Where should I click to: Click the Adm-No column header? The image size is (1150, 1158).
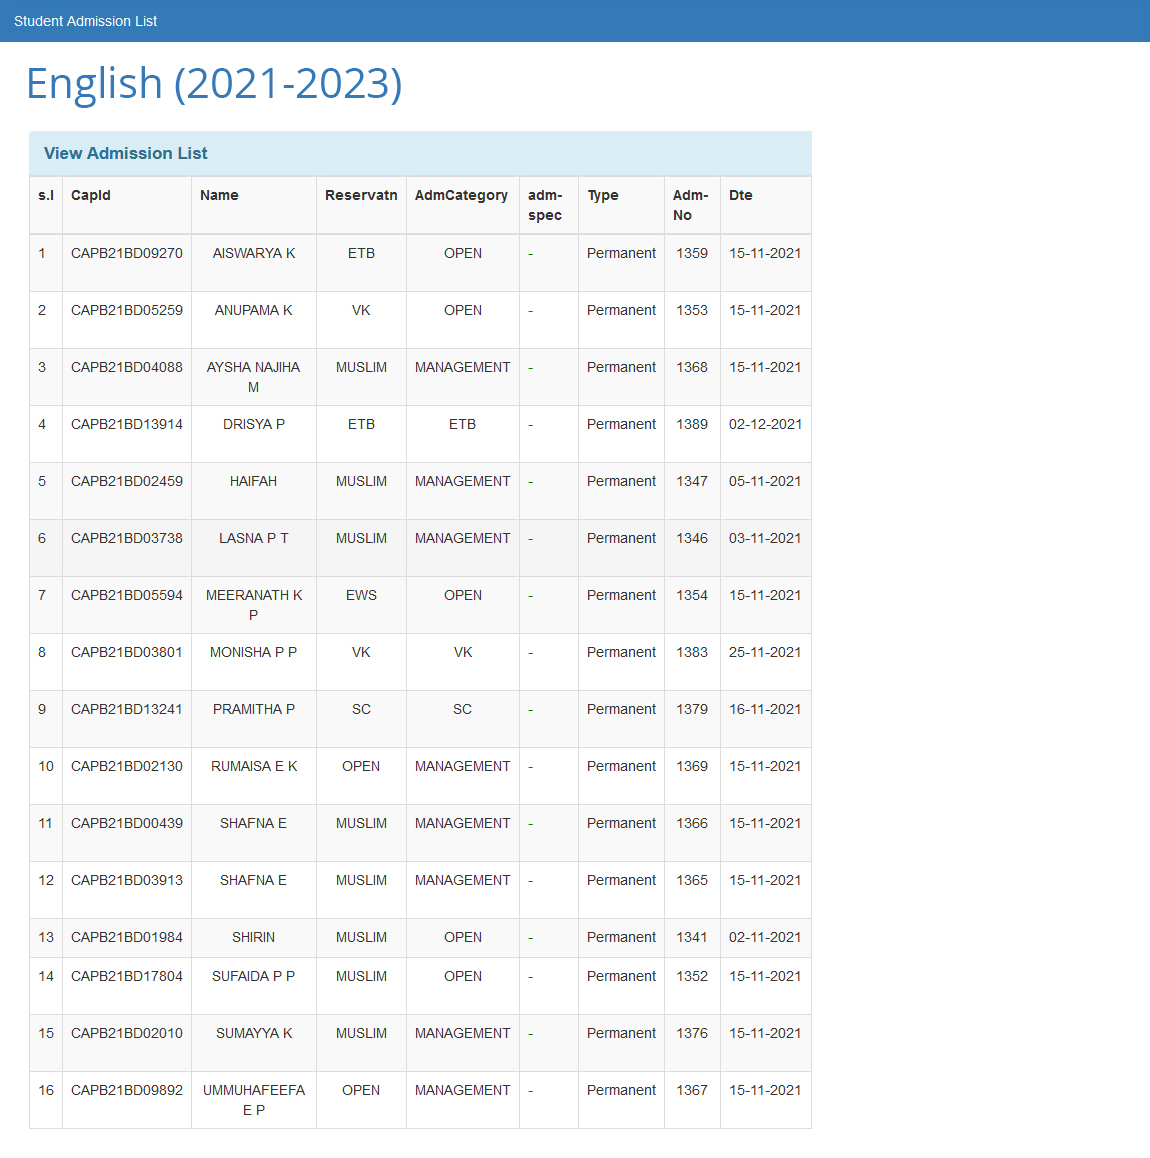pos(690,205)
